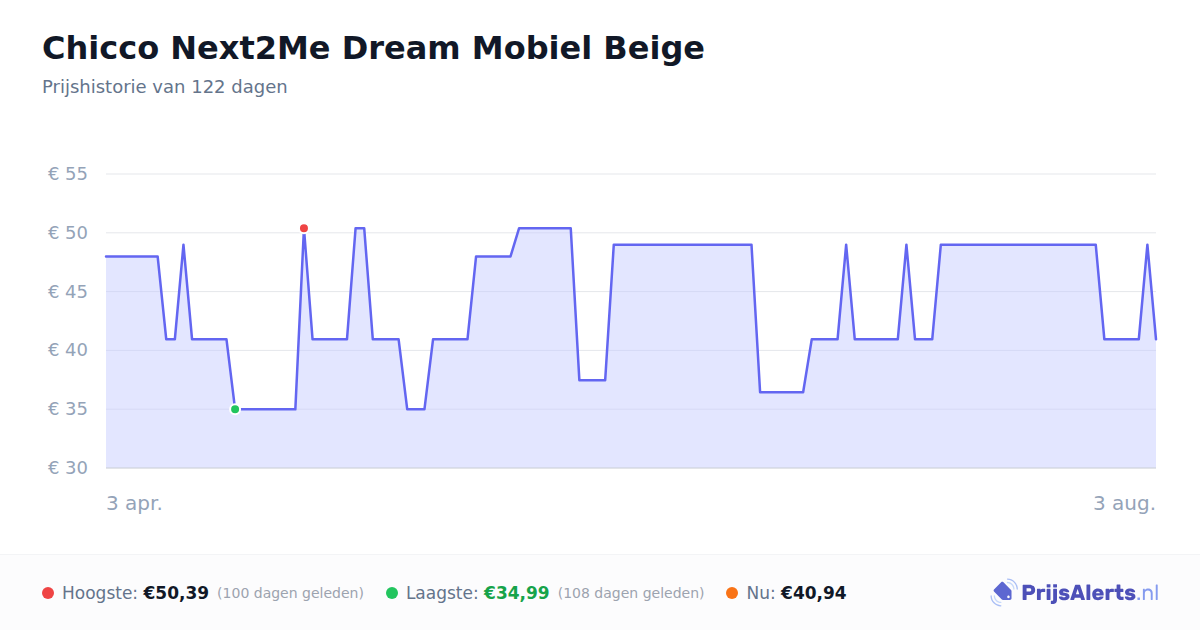Click the Prijshistorie van 122 dagen subtitle
Screen dimensions: 1200x630
165,87
